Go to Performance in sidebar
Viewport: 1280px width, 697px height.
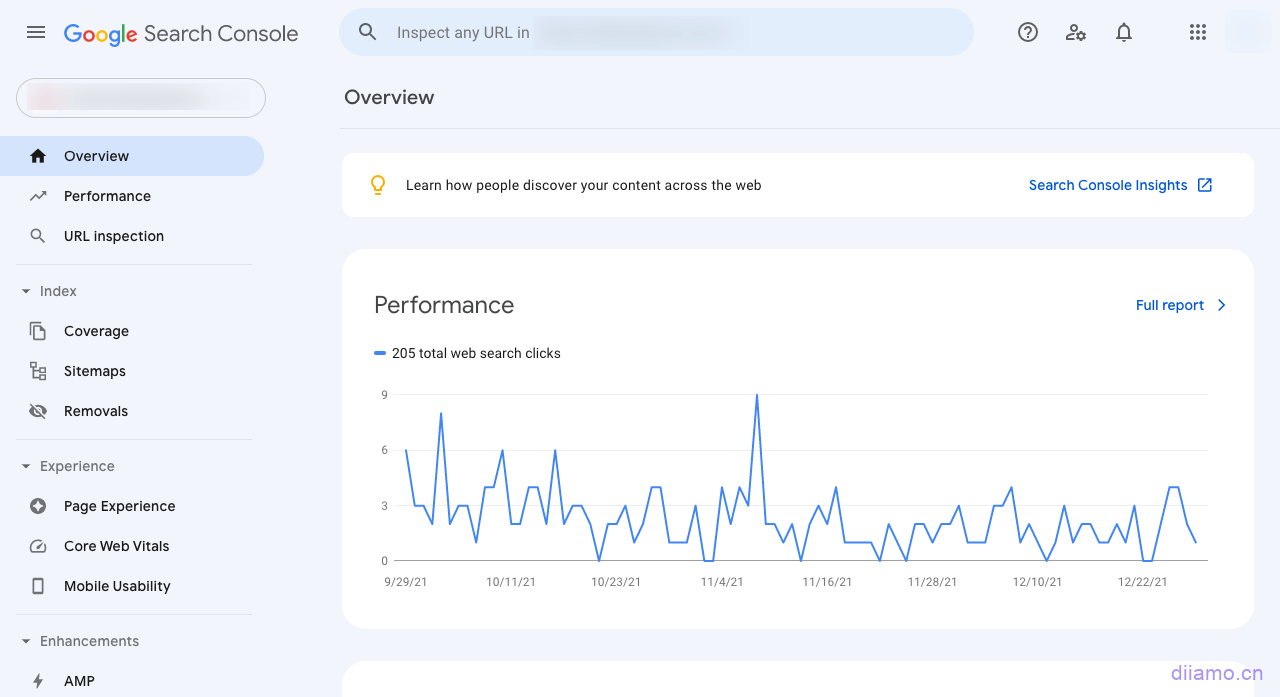point(107,196)
